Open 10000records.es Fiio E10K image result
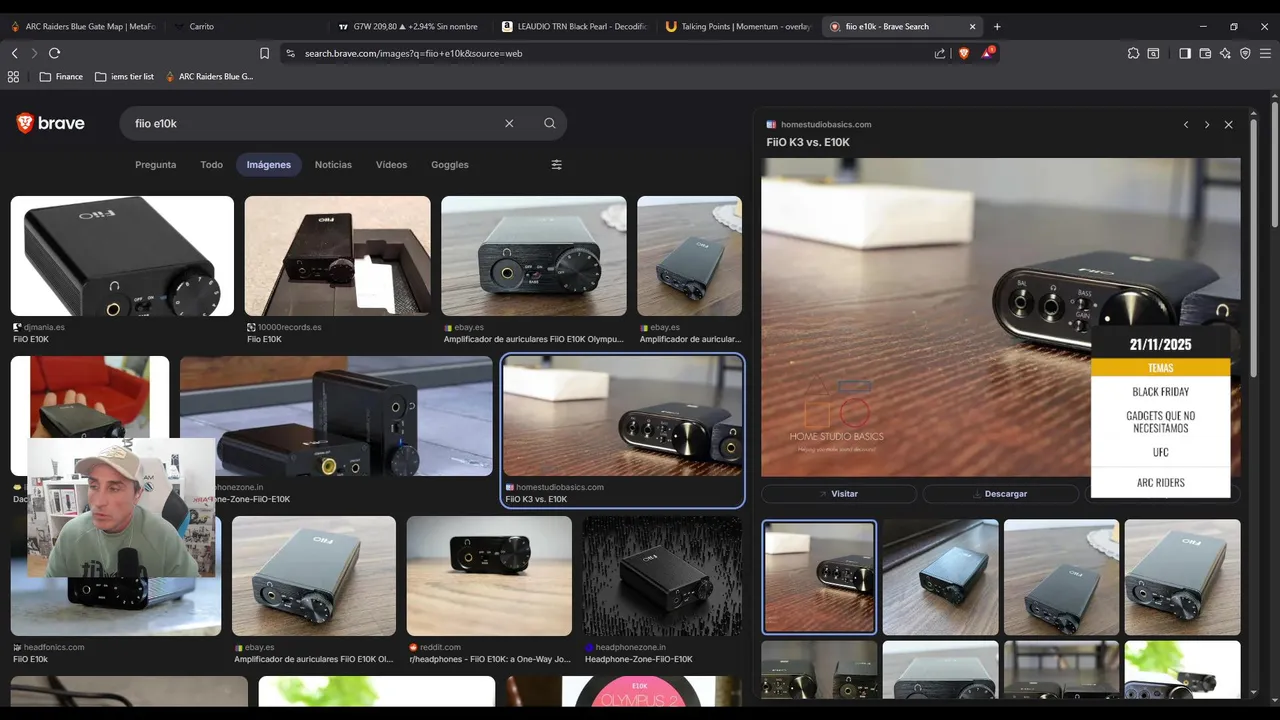The width and height of the screenshot is (1280, 720). pos(338,256)
